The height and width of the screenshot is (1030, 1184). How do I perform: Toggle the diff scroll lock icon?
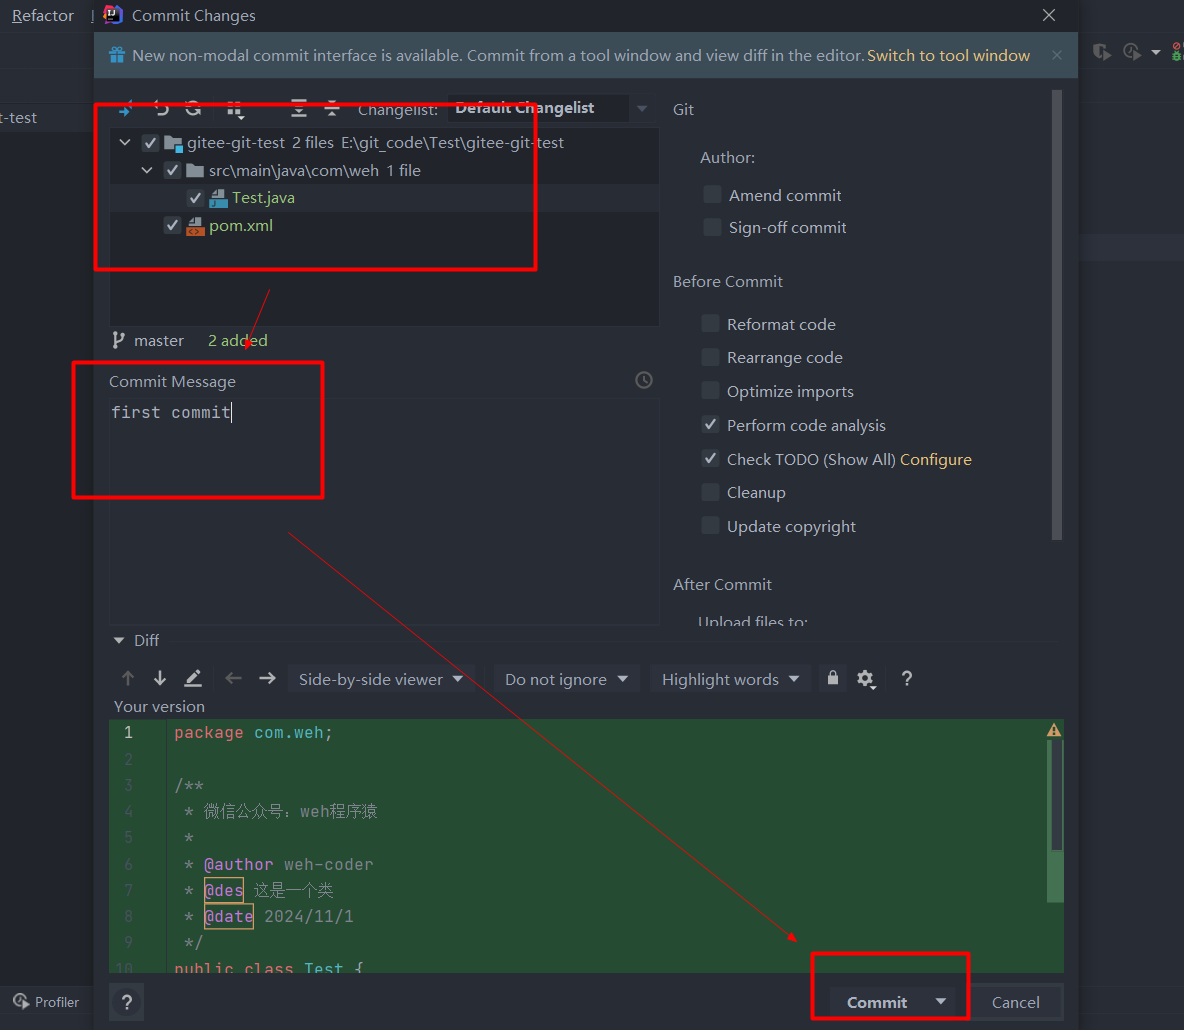click(832, 677)
